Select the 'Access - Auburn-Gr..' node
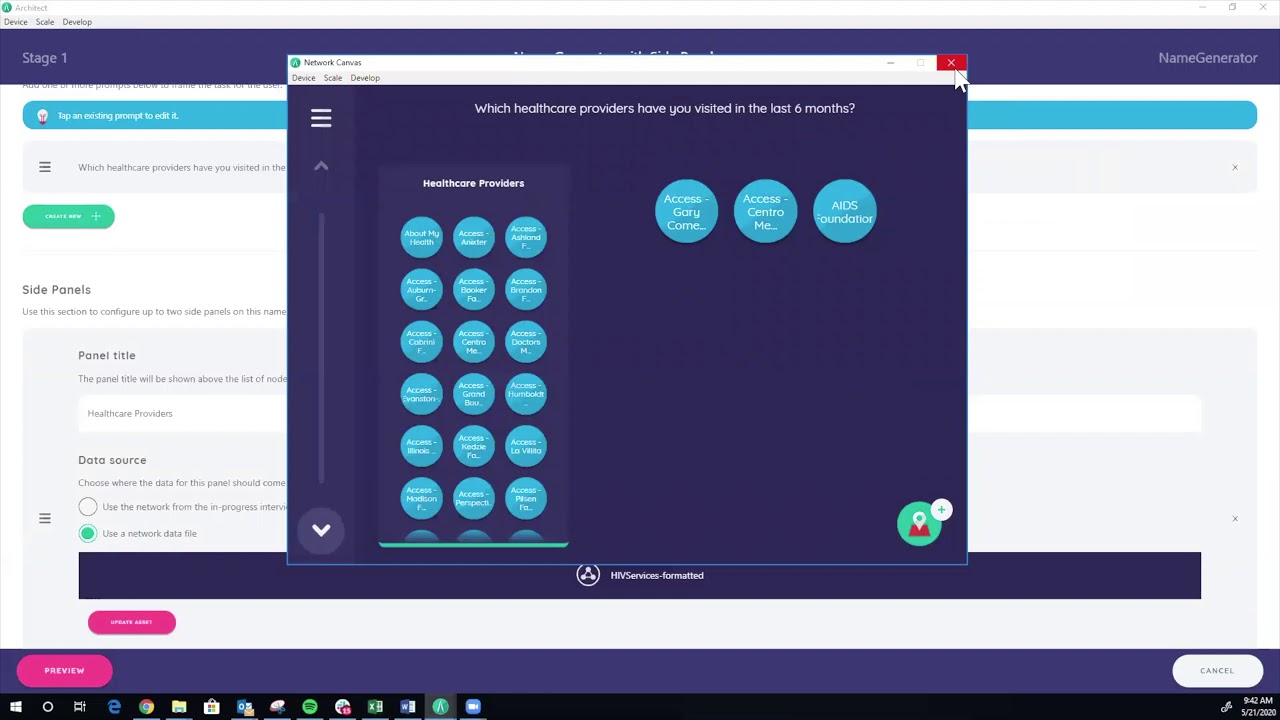 click(421, 290)
